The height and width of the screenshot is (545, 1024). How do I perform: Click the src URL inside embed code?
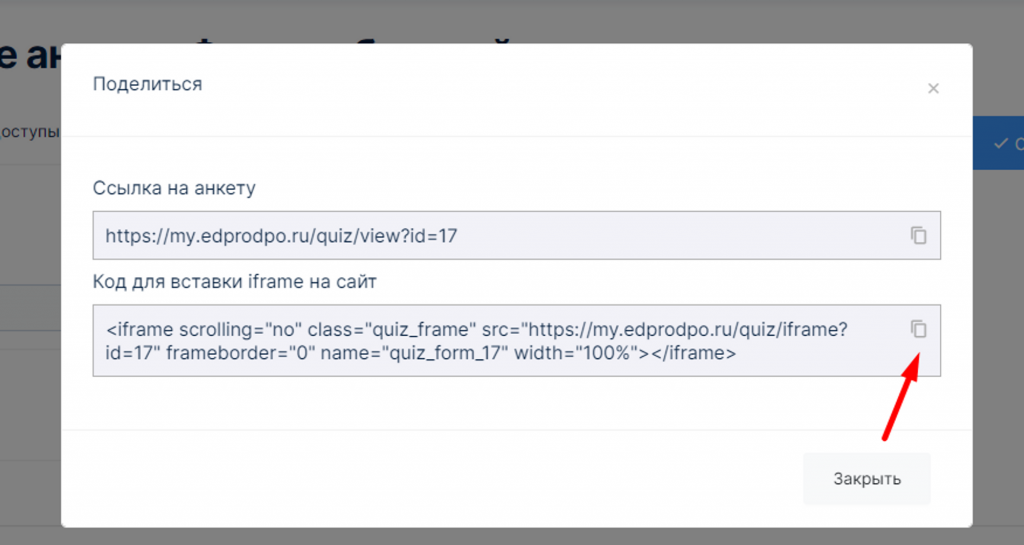tap(684, 330)
